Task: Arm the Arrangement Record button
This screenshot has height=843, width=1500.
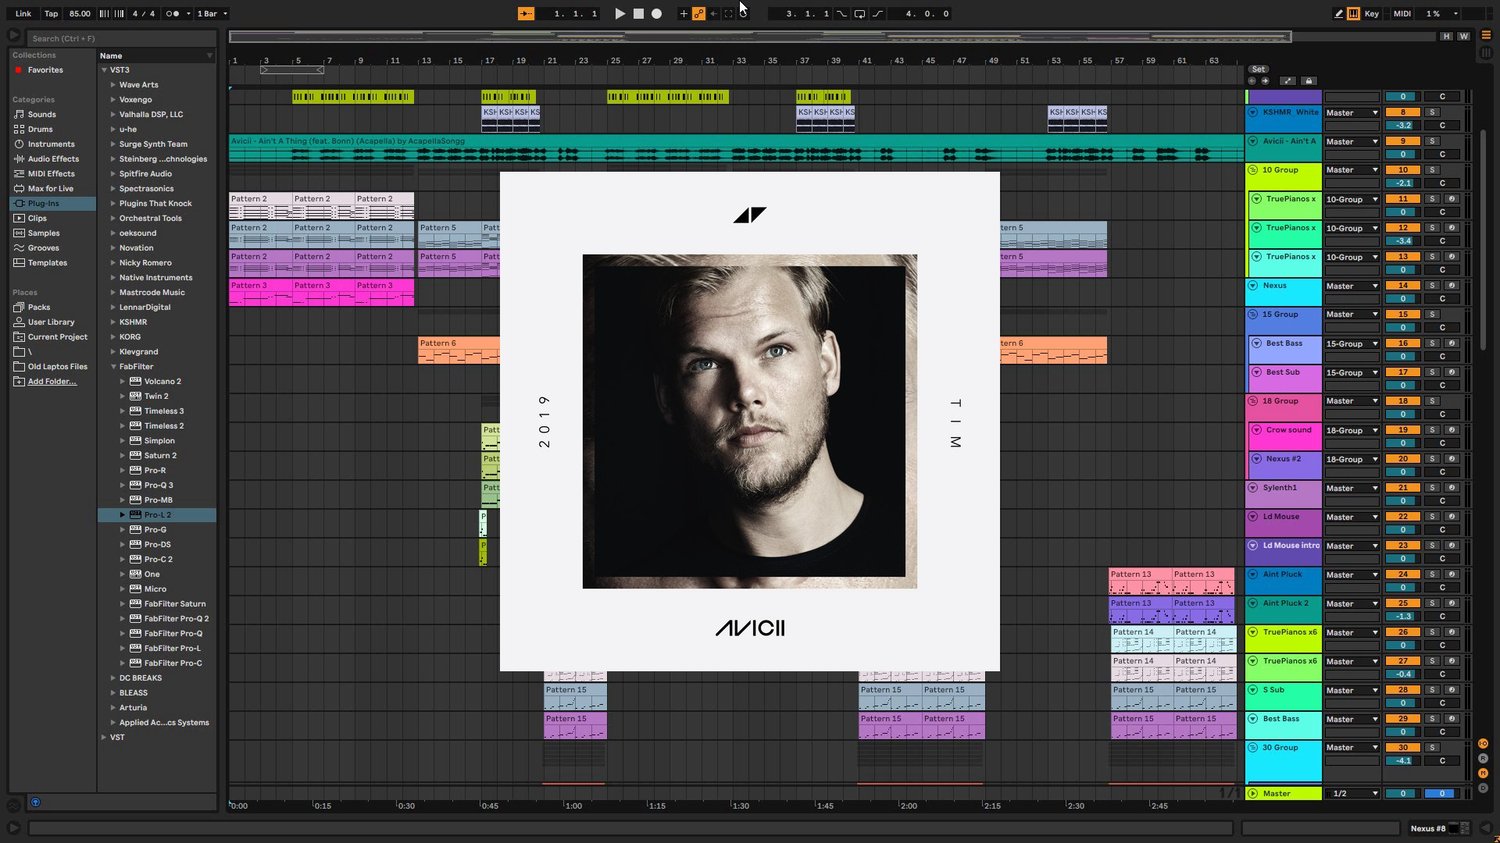Action: [657, 14]
